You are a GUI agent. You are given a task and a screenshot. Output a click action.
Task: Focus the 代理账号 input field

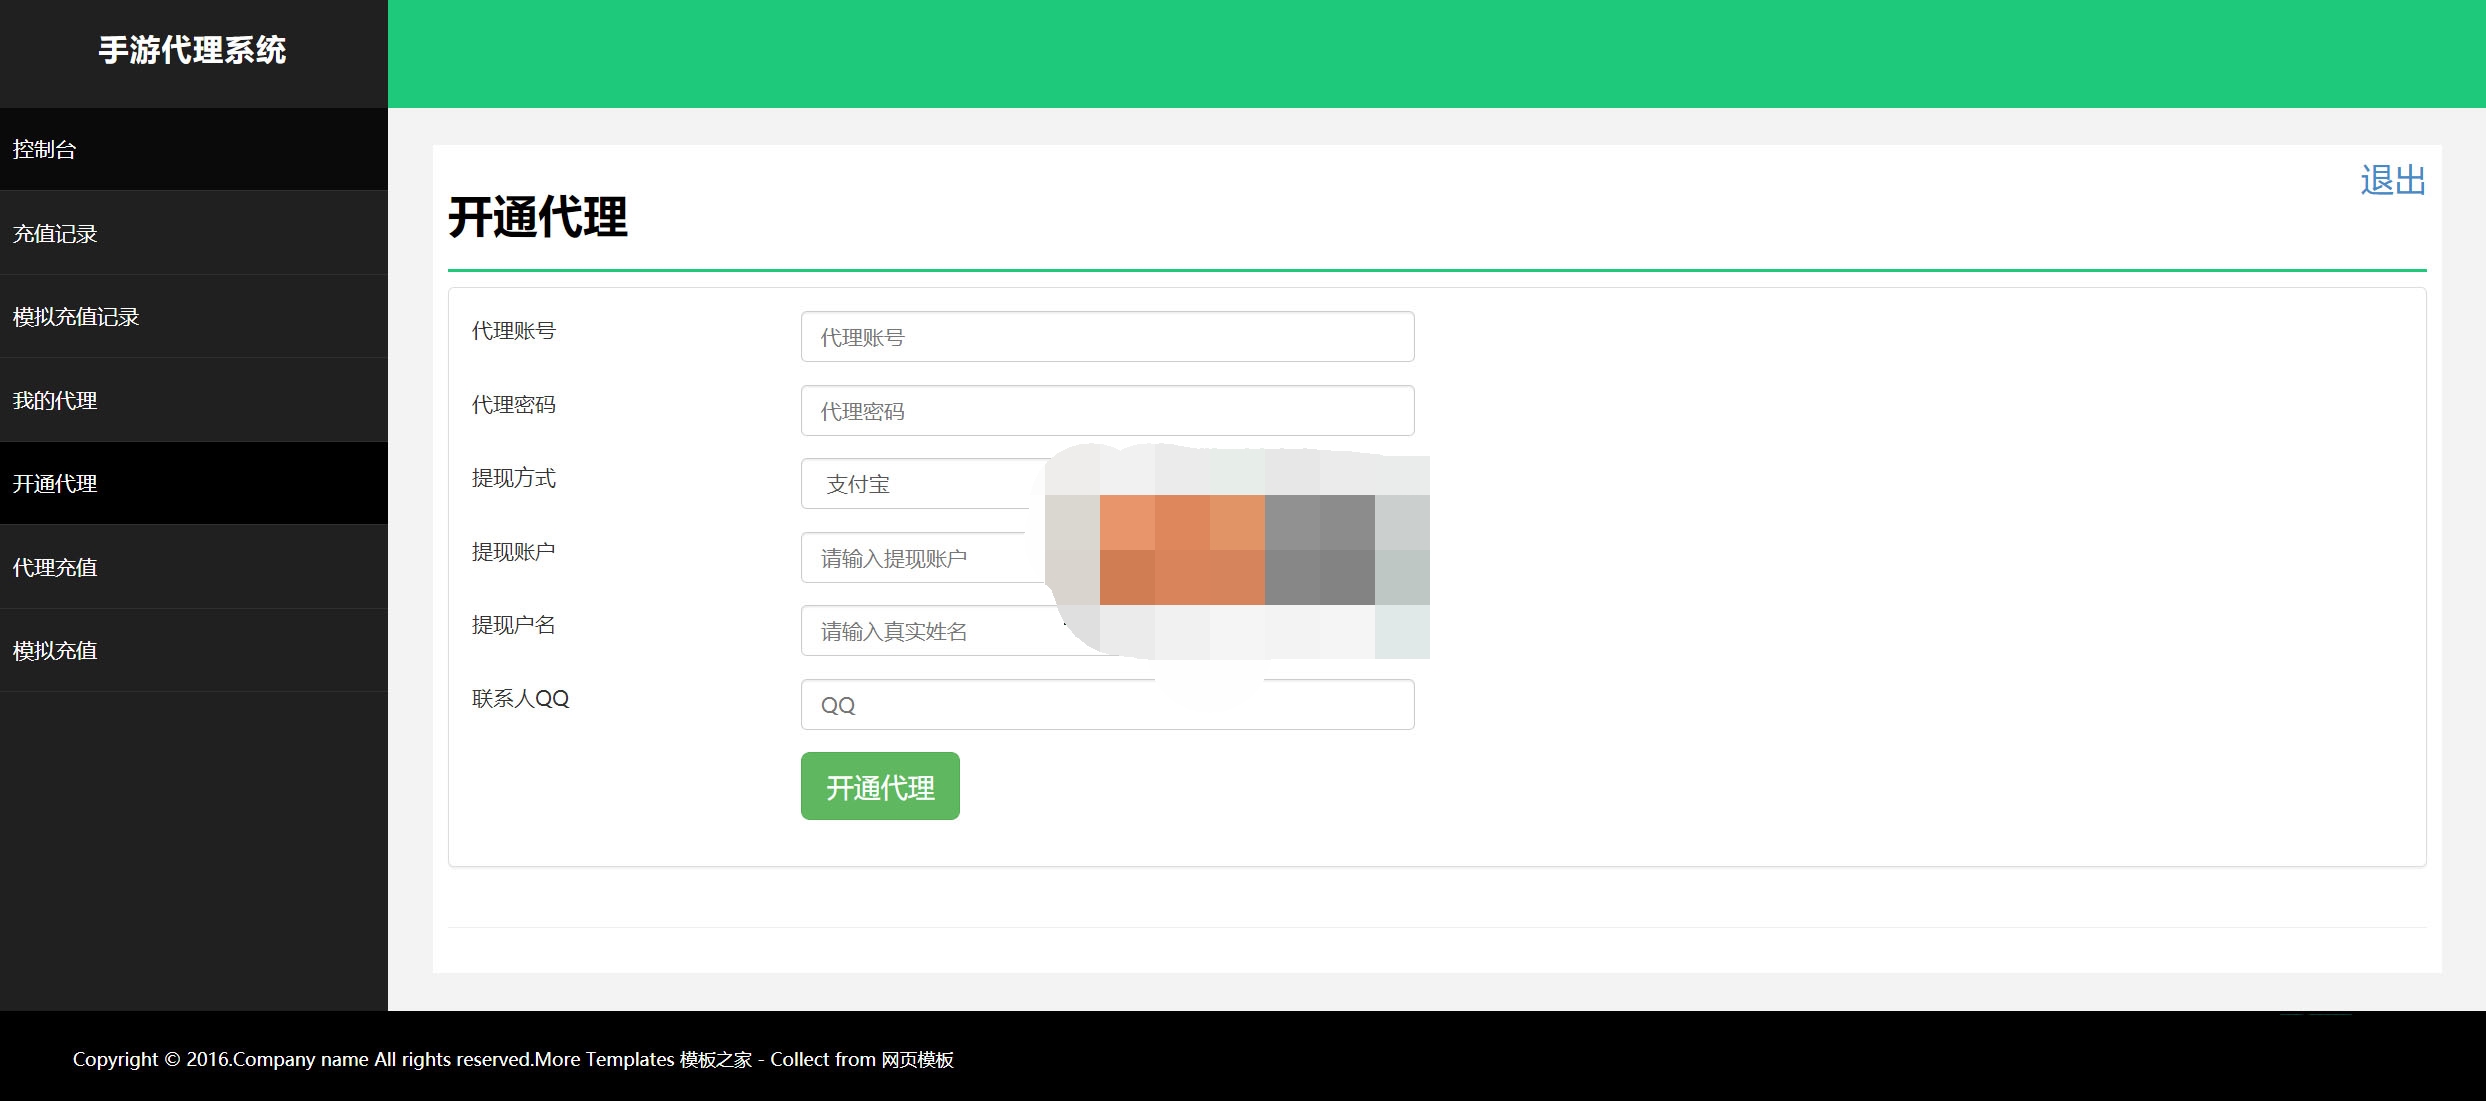[1107, 337]
